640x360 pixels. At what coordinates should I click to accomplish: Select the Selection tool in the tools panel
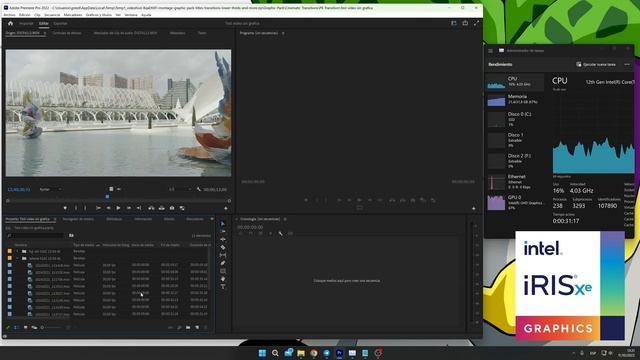[x=222, y=224]
